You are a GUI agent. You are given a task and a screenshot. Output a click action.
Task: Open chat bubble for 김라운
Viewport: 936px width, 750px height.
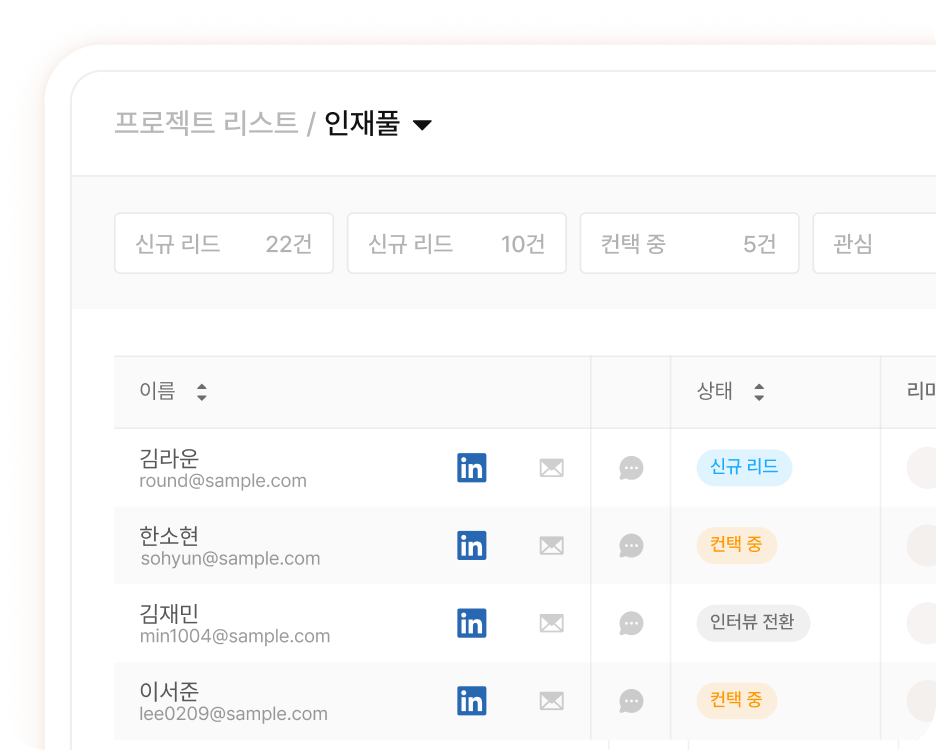(631, 468)
